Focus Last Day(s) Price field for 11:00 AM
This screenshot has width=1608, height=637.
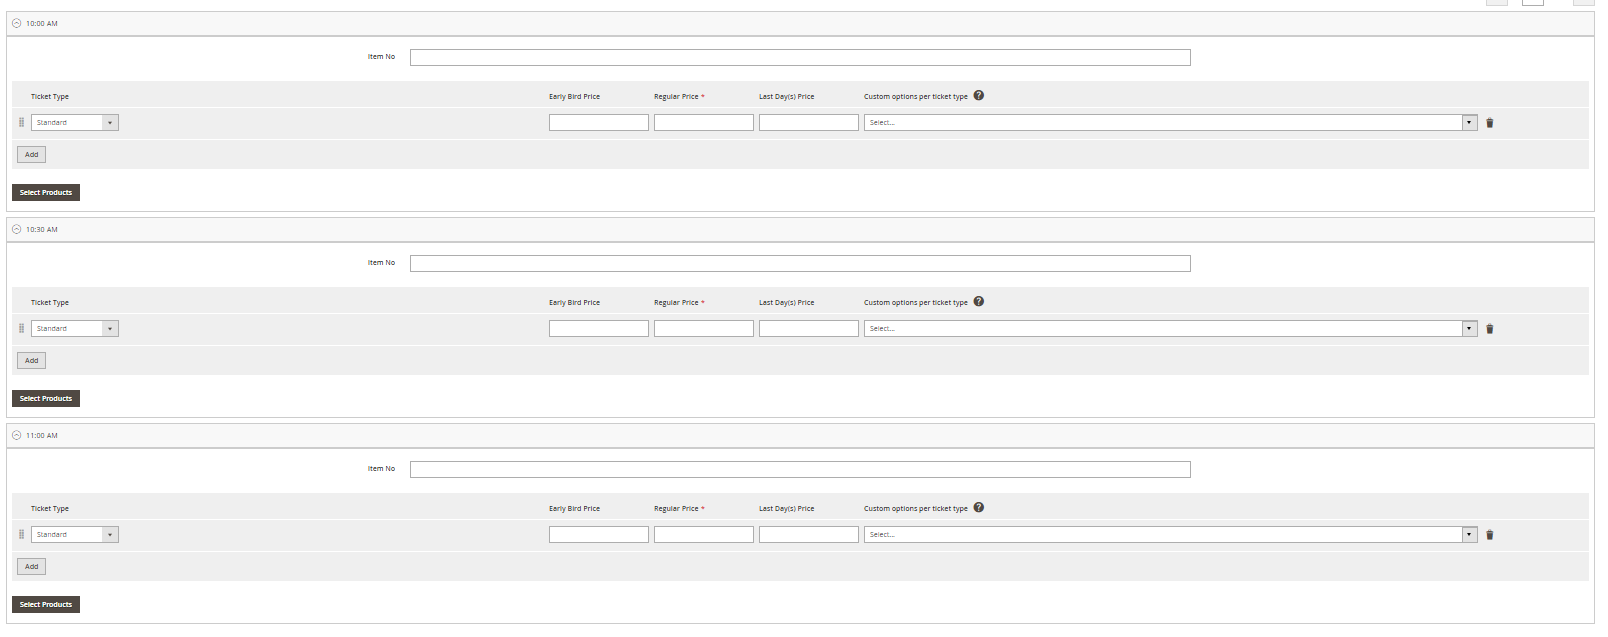pos(809,535)
